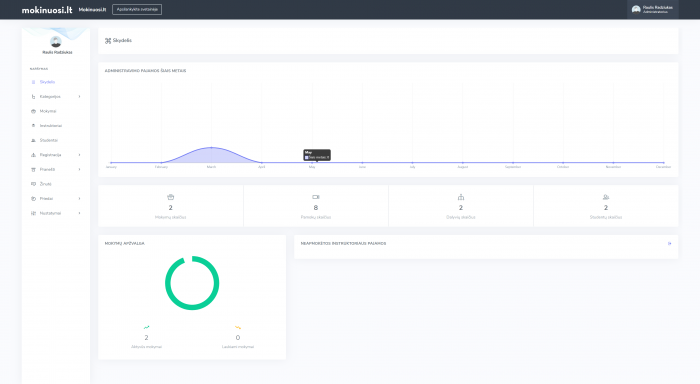Click the Pamokų skaičius video icon
The image size is (700, 384).
(x=316, y=197)
